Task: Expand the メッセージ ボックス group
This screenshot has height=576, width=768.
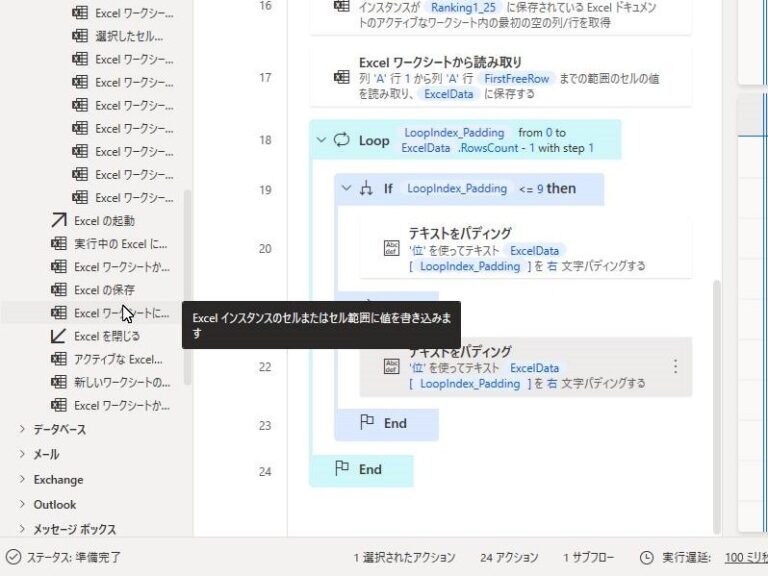Action: 22,529
